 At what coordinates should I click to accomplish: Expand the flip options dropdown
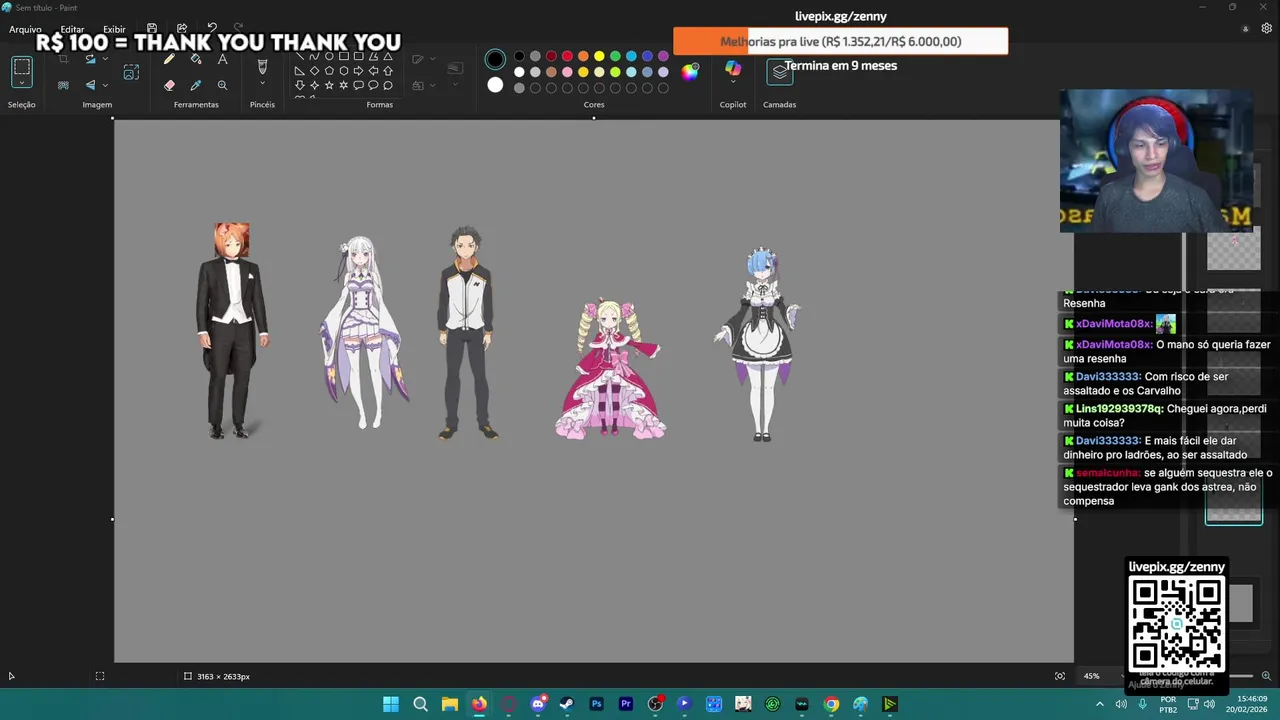pos(105,85)
